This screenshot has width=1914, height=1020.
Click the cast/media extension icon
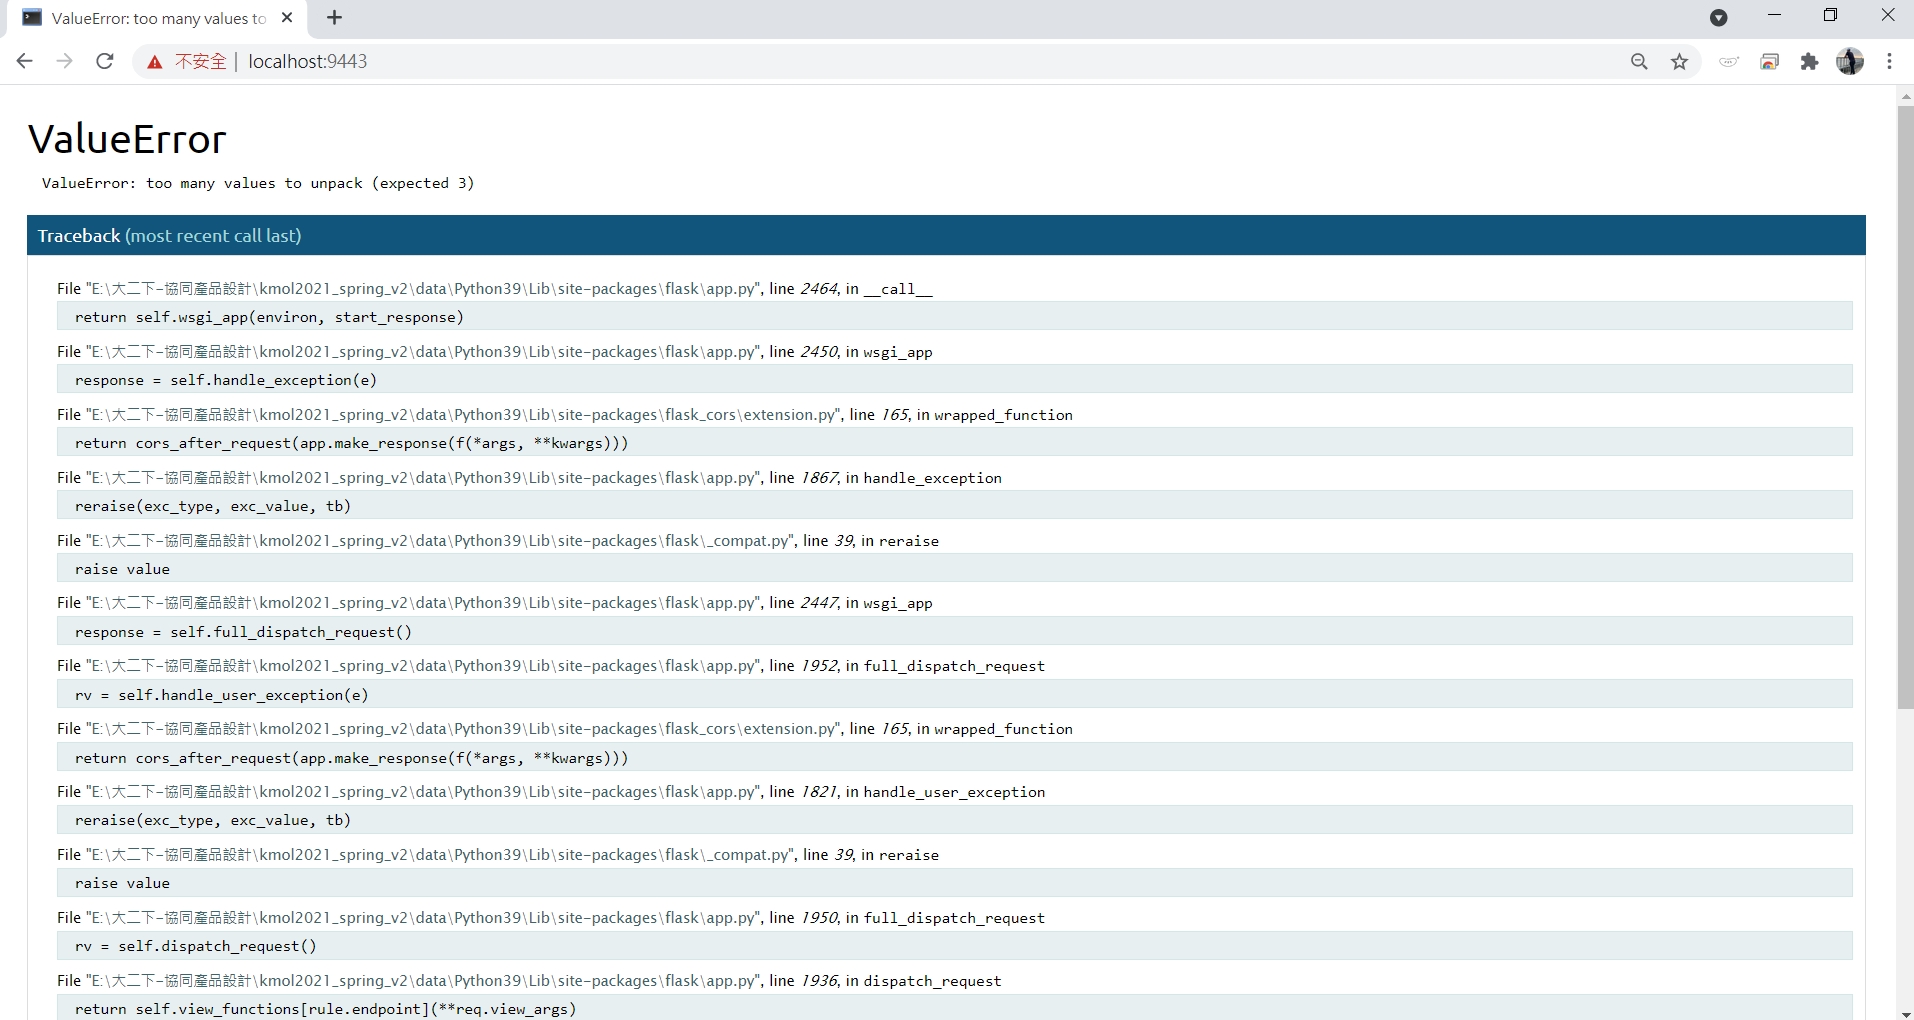tap(1770, 62)
